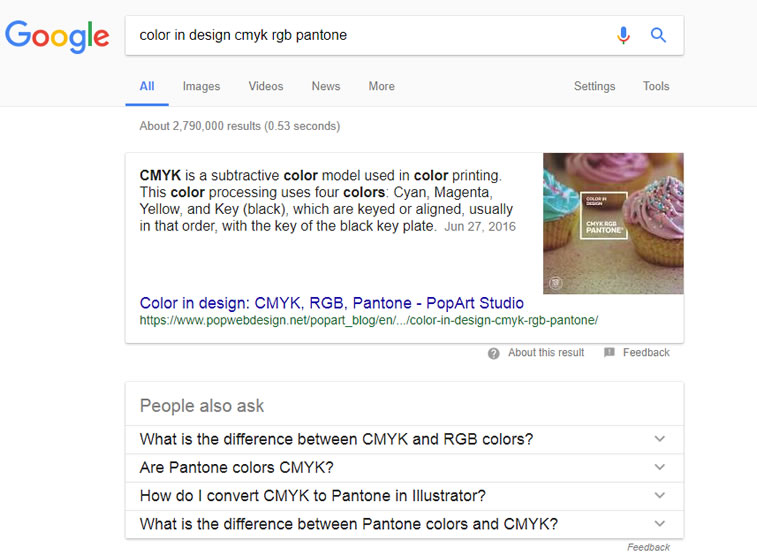757x556 pixels.
Task: Click About this result link
Action: pyautogui.click(x=546, y=353)
